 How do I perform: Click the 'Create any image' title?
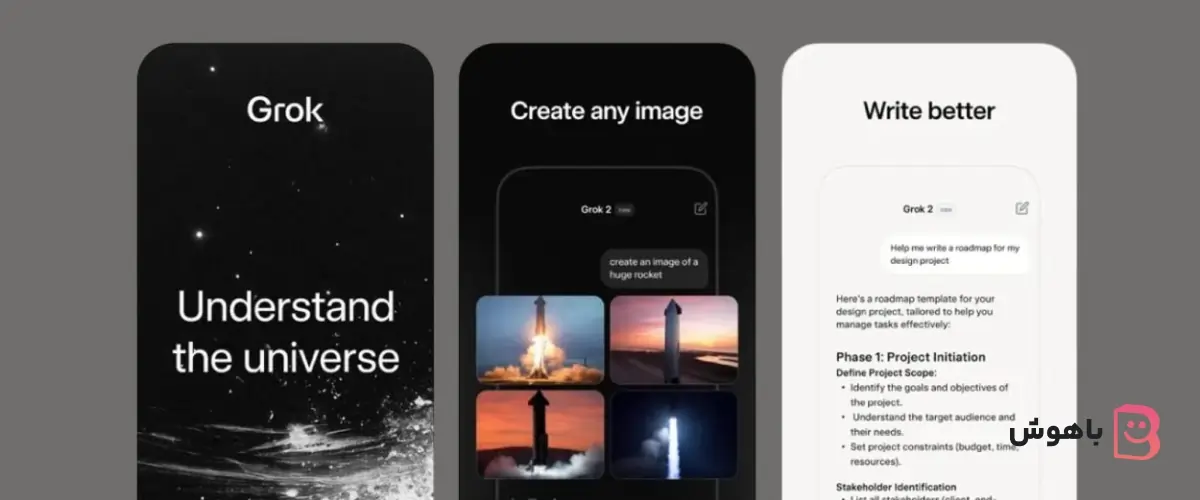click(x=606, y=111)
